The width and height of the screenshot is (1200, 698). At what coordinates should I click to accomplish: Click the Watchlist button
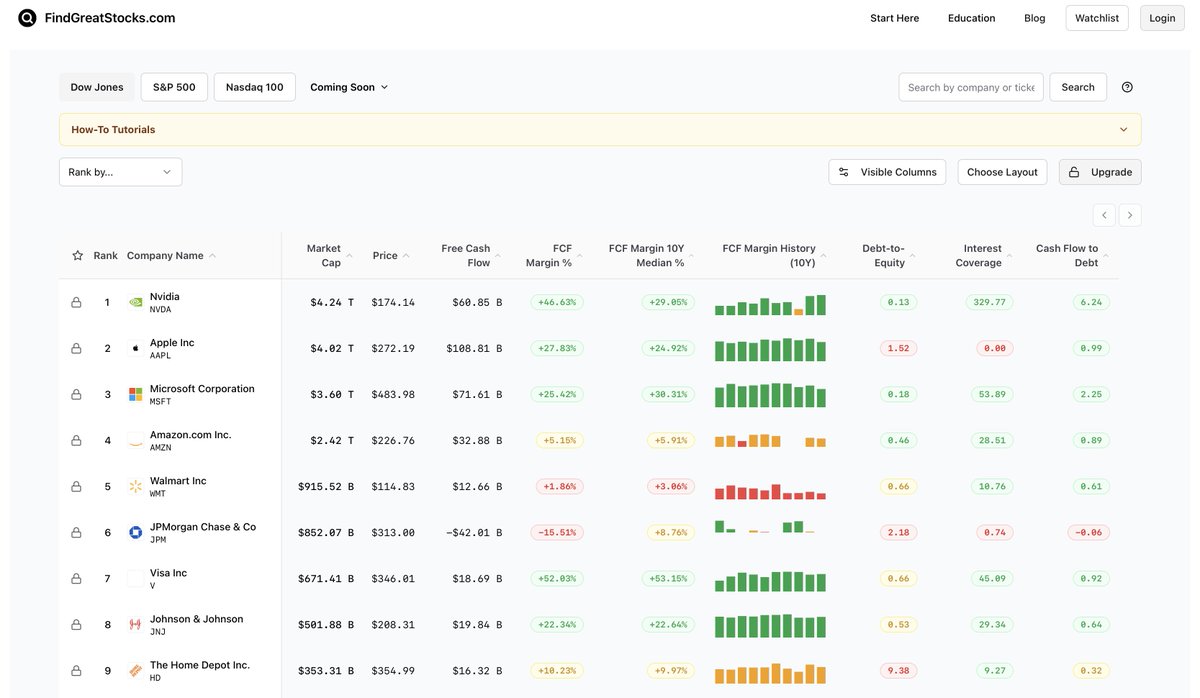[1097, 18]
